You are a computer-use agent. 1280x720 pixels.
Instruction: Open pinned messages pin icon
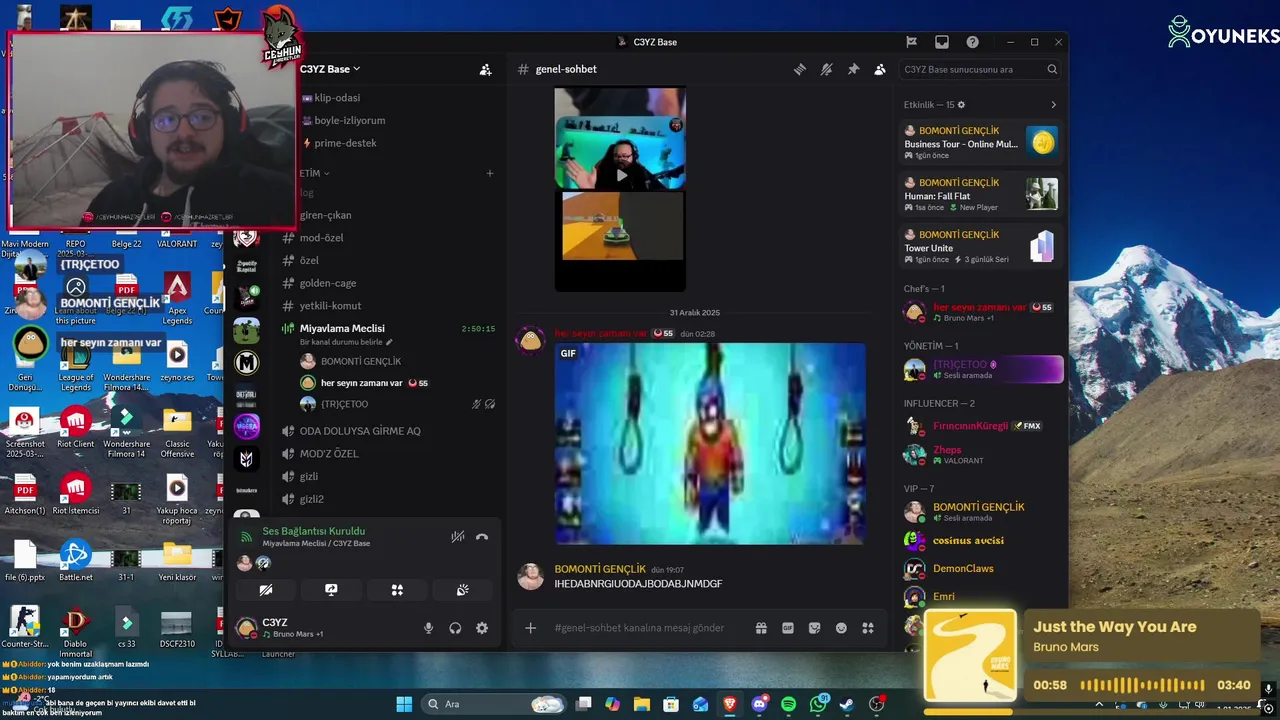pos(853,69)
